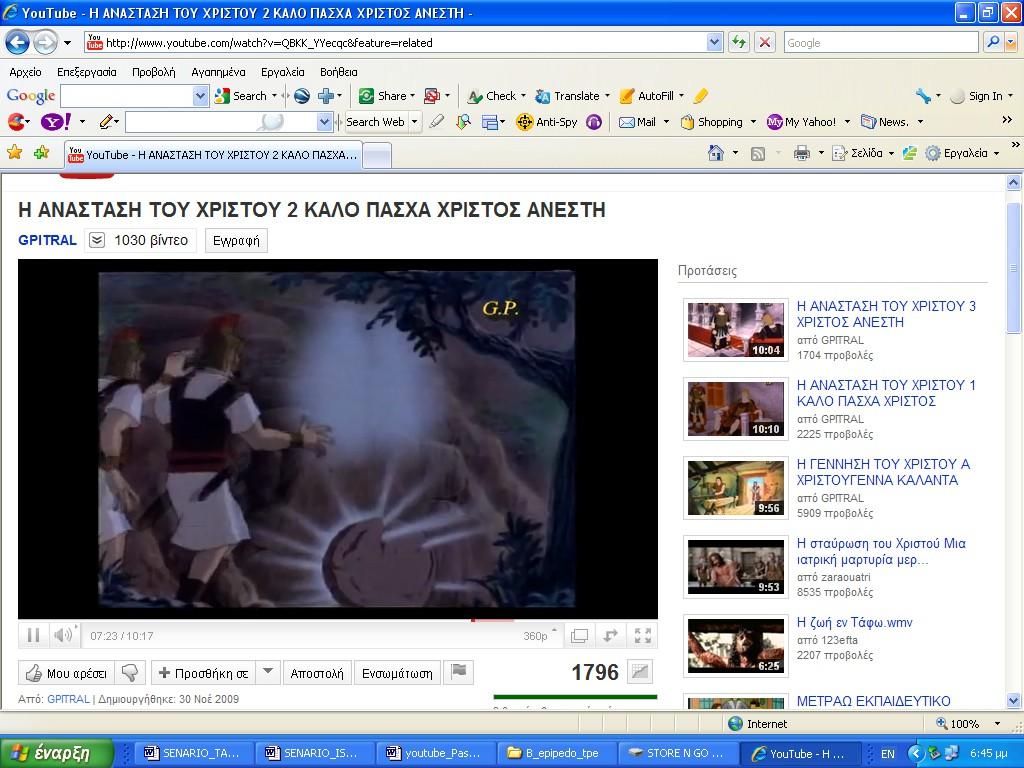Open the Η ζωή εν Τάφω.wmv link

pos(854,622)
